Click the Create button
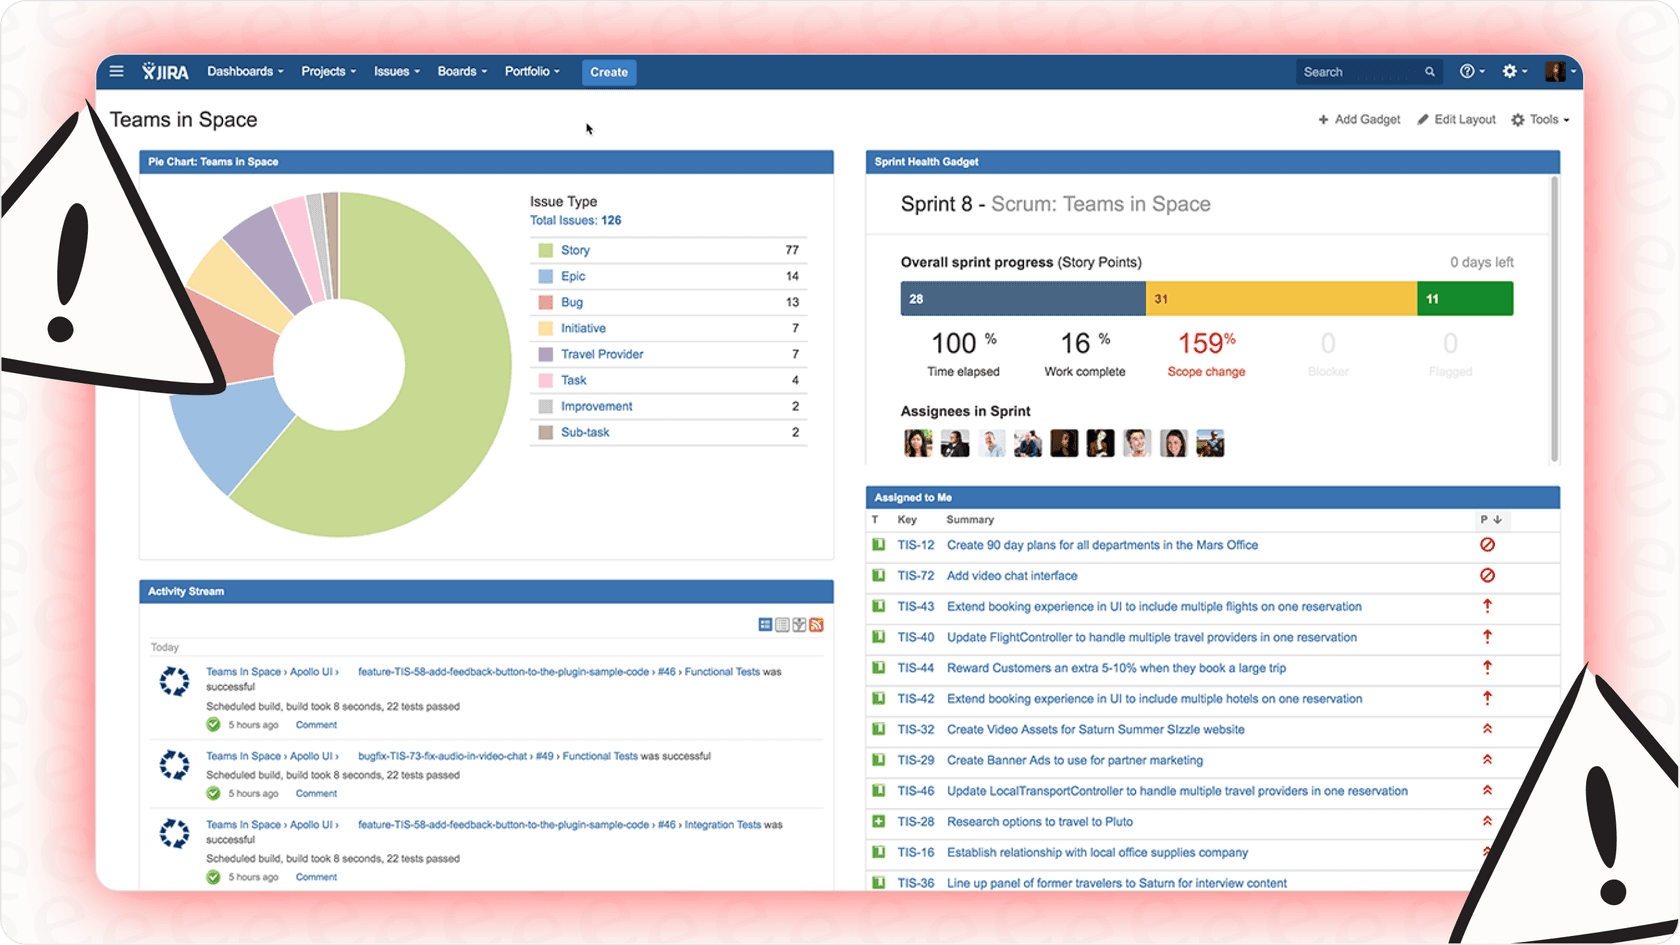Image resolution: width=1680 pixels, height=945 pixels. pyautogui.click(x=608, y=72)
